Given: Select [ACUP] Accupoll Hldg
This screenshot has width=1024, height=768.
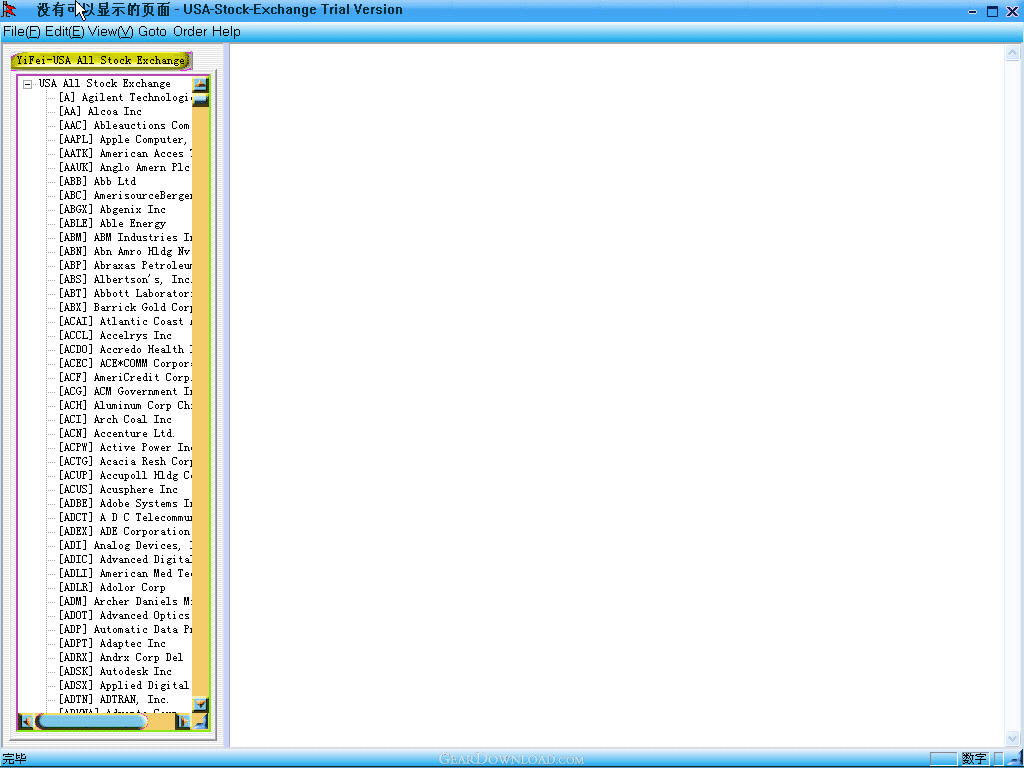Looking at the screenshot, I should point(125,475).
